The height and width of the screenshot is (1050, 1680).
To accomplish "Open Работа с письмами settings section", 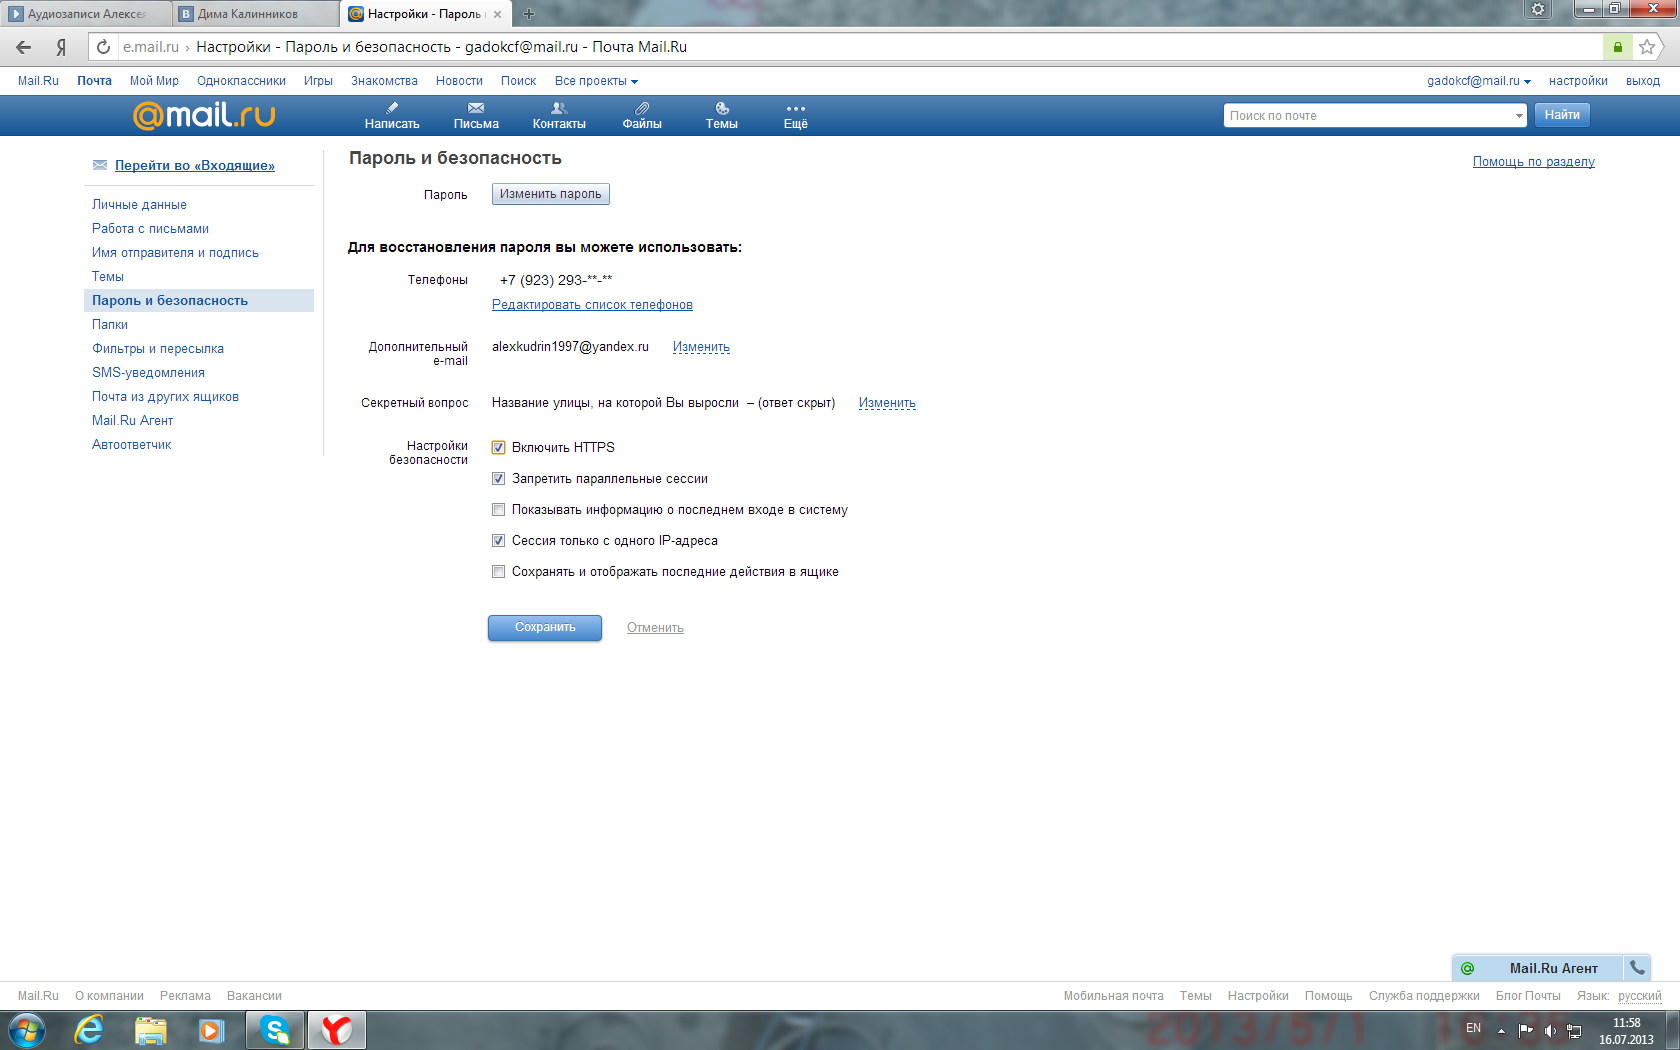I will (x=150, y=228).
